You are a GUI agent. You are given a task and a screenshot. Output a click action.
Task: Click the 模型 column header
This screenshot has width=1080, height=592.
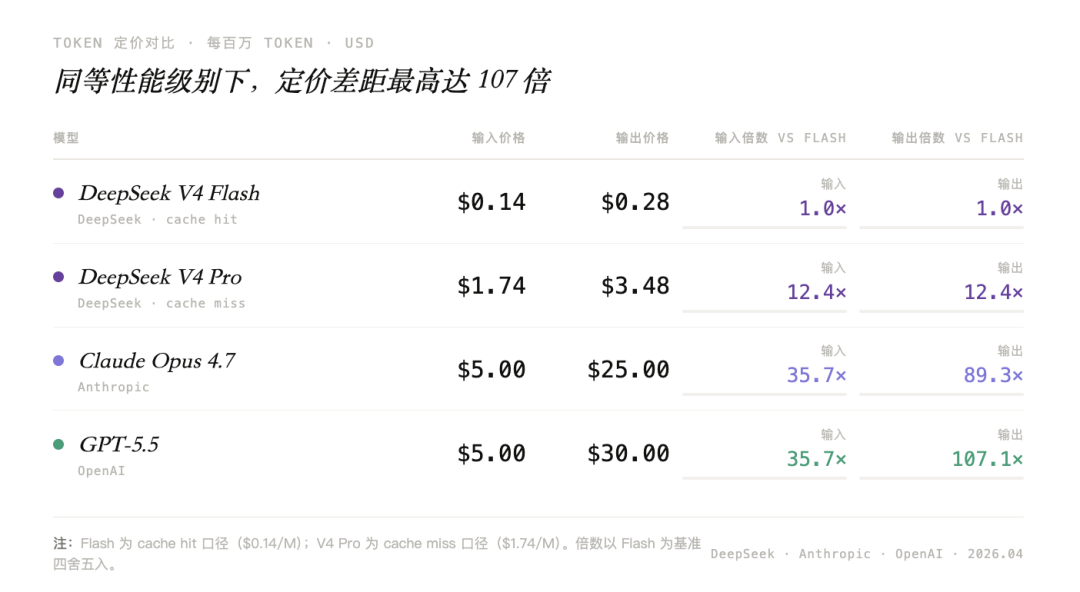tap(66, 138)
